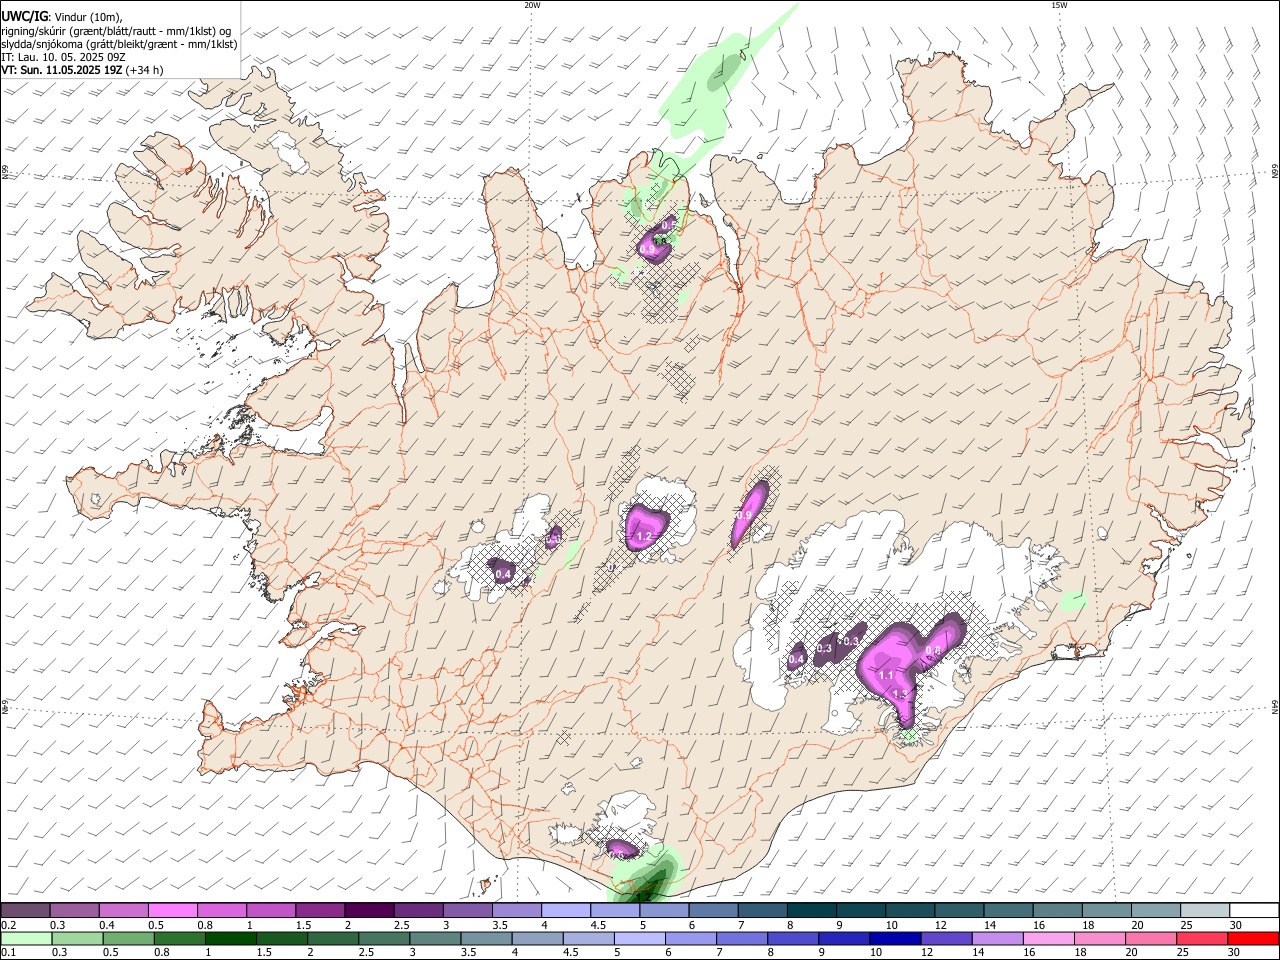Click the '4.5' tick label on snow scale
This screenshot has width=1280, height=960.
598,925
